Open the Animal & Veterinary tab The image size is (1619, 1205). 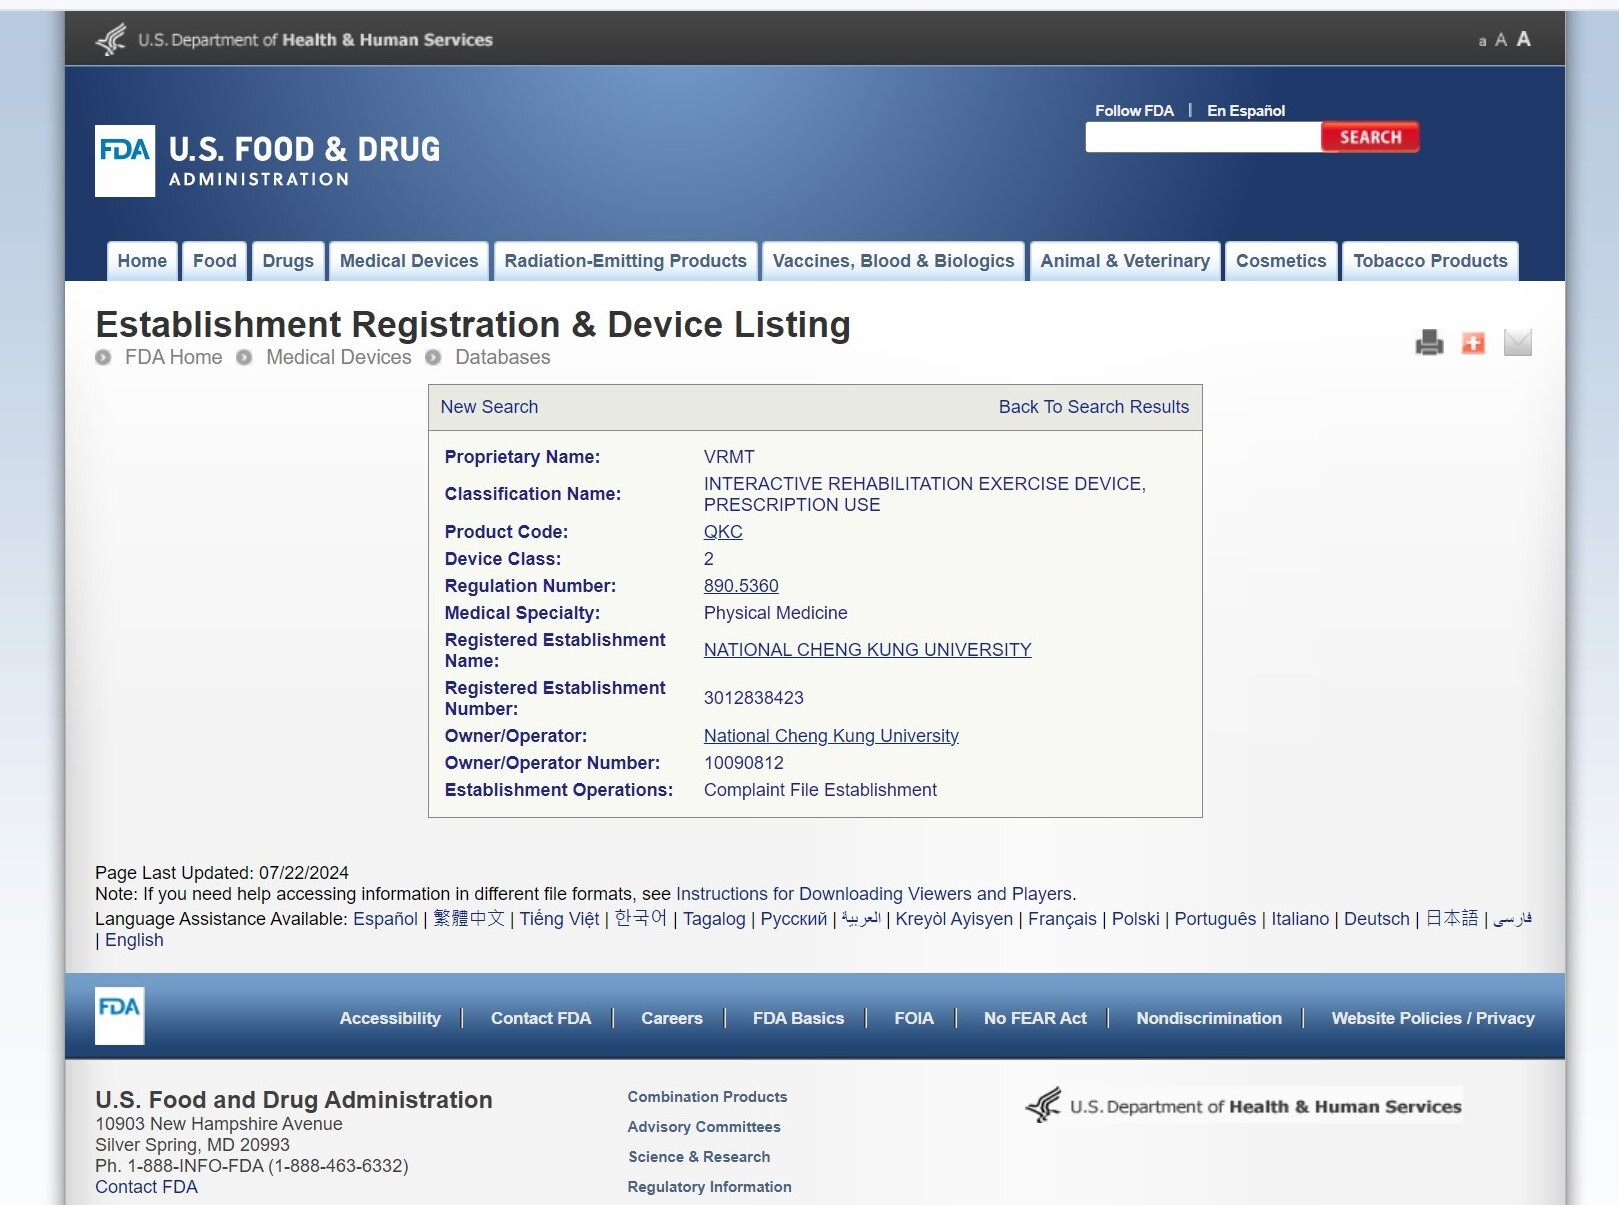point(1125,261)
